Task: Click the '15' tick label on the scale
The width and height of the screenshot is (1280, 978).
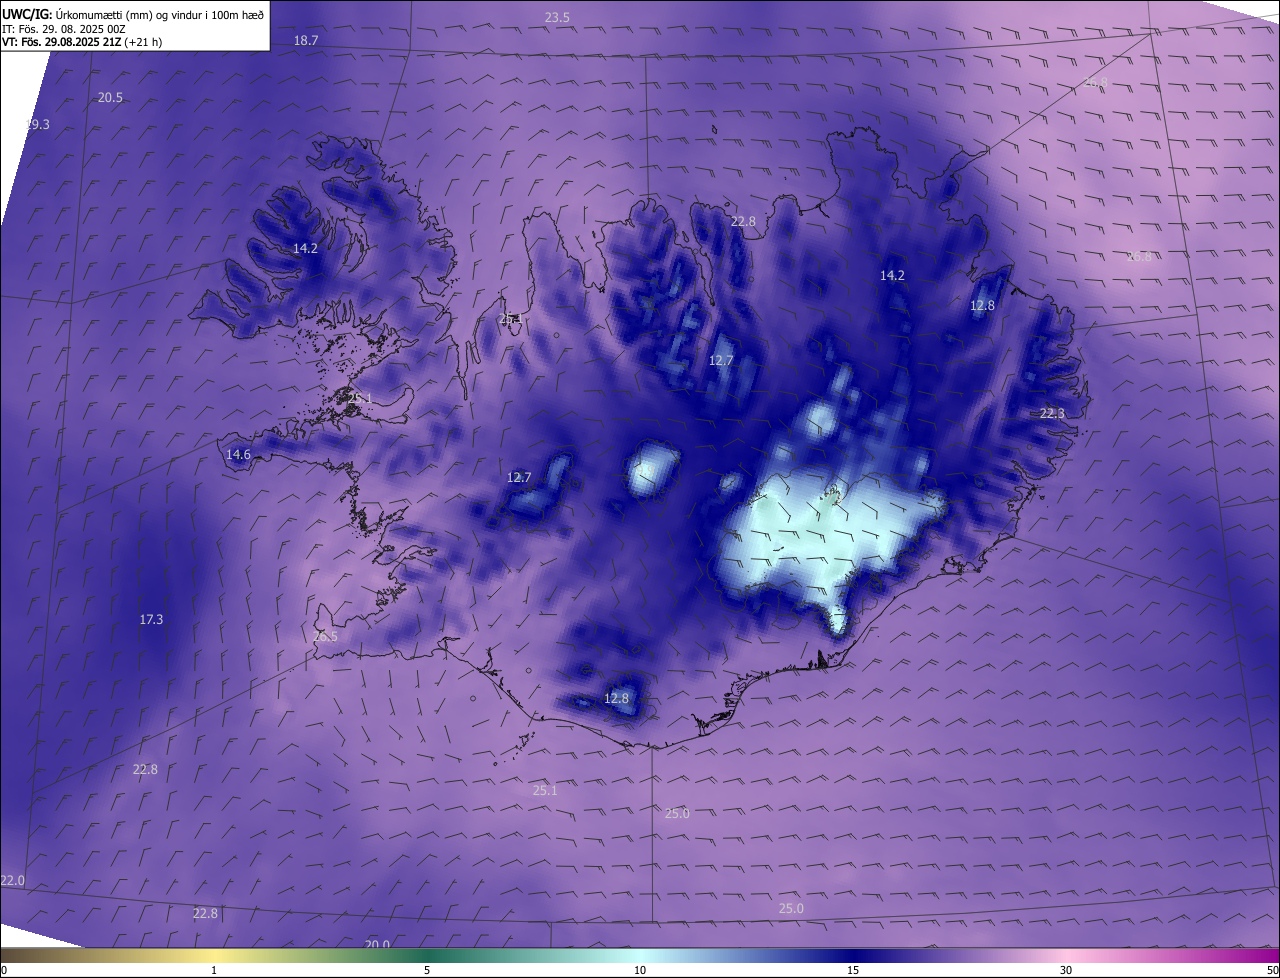Action: (x=853, y=970)
